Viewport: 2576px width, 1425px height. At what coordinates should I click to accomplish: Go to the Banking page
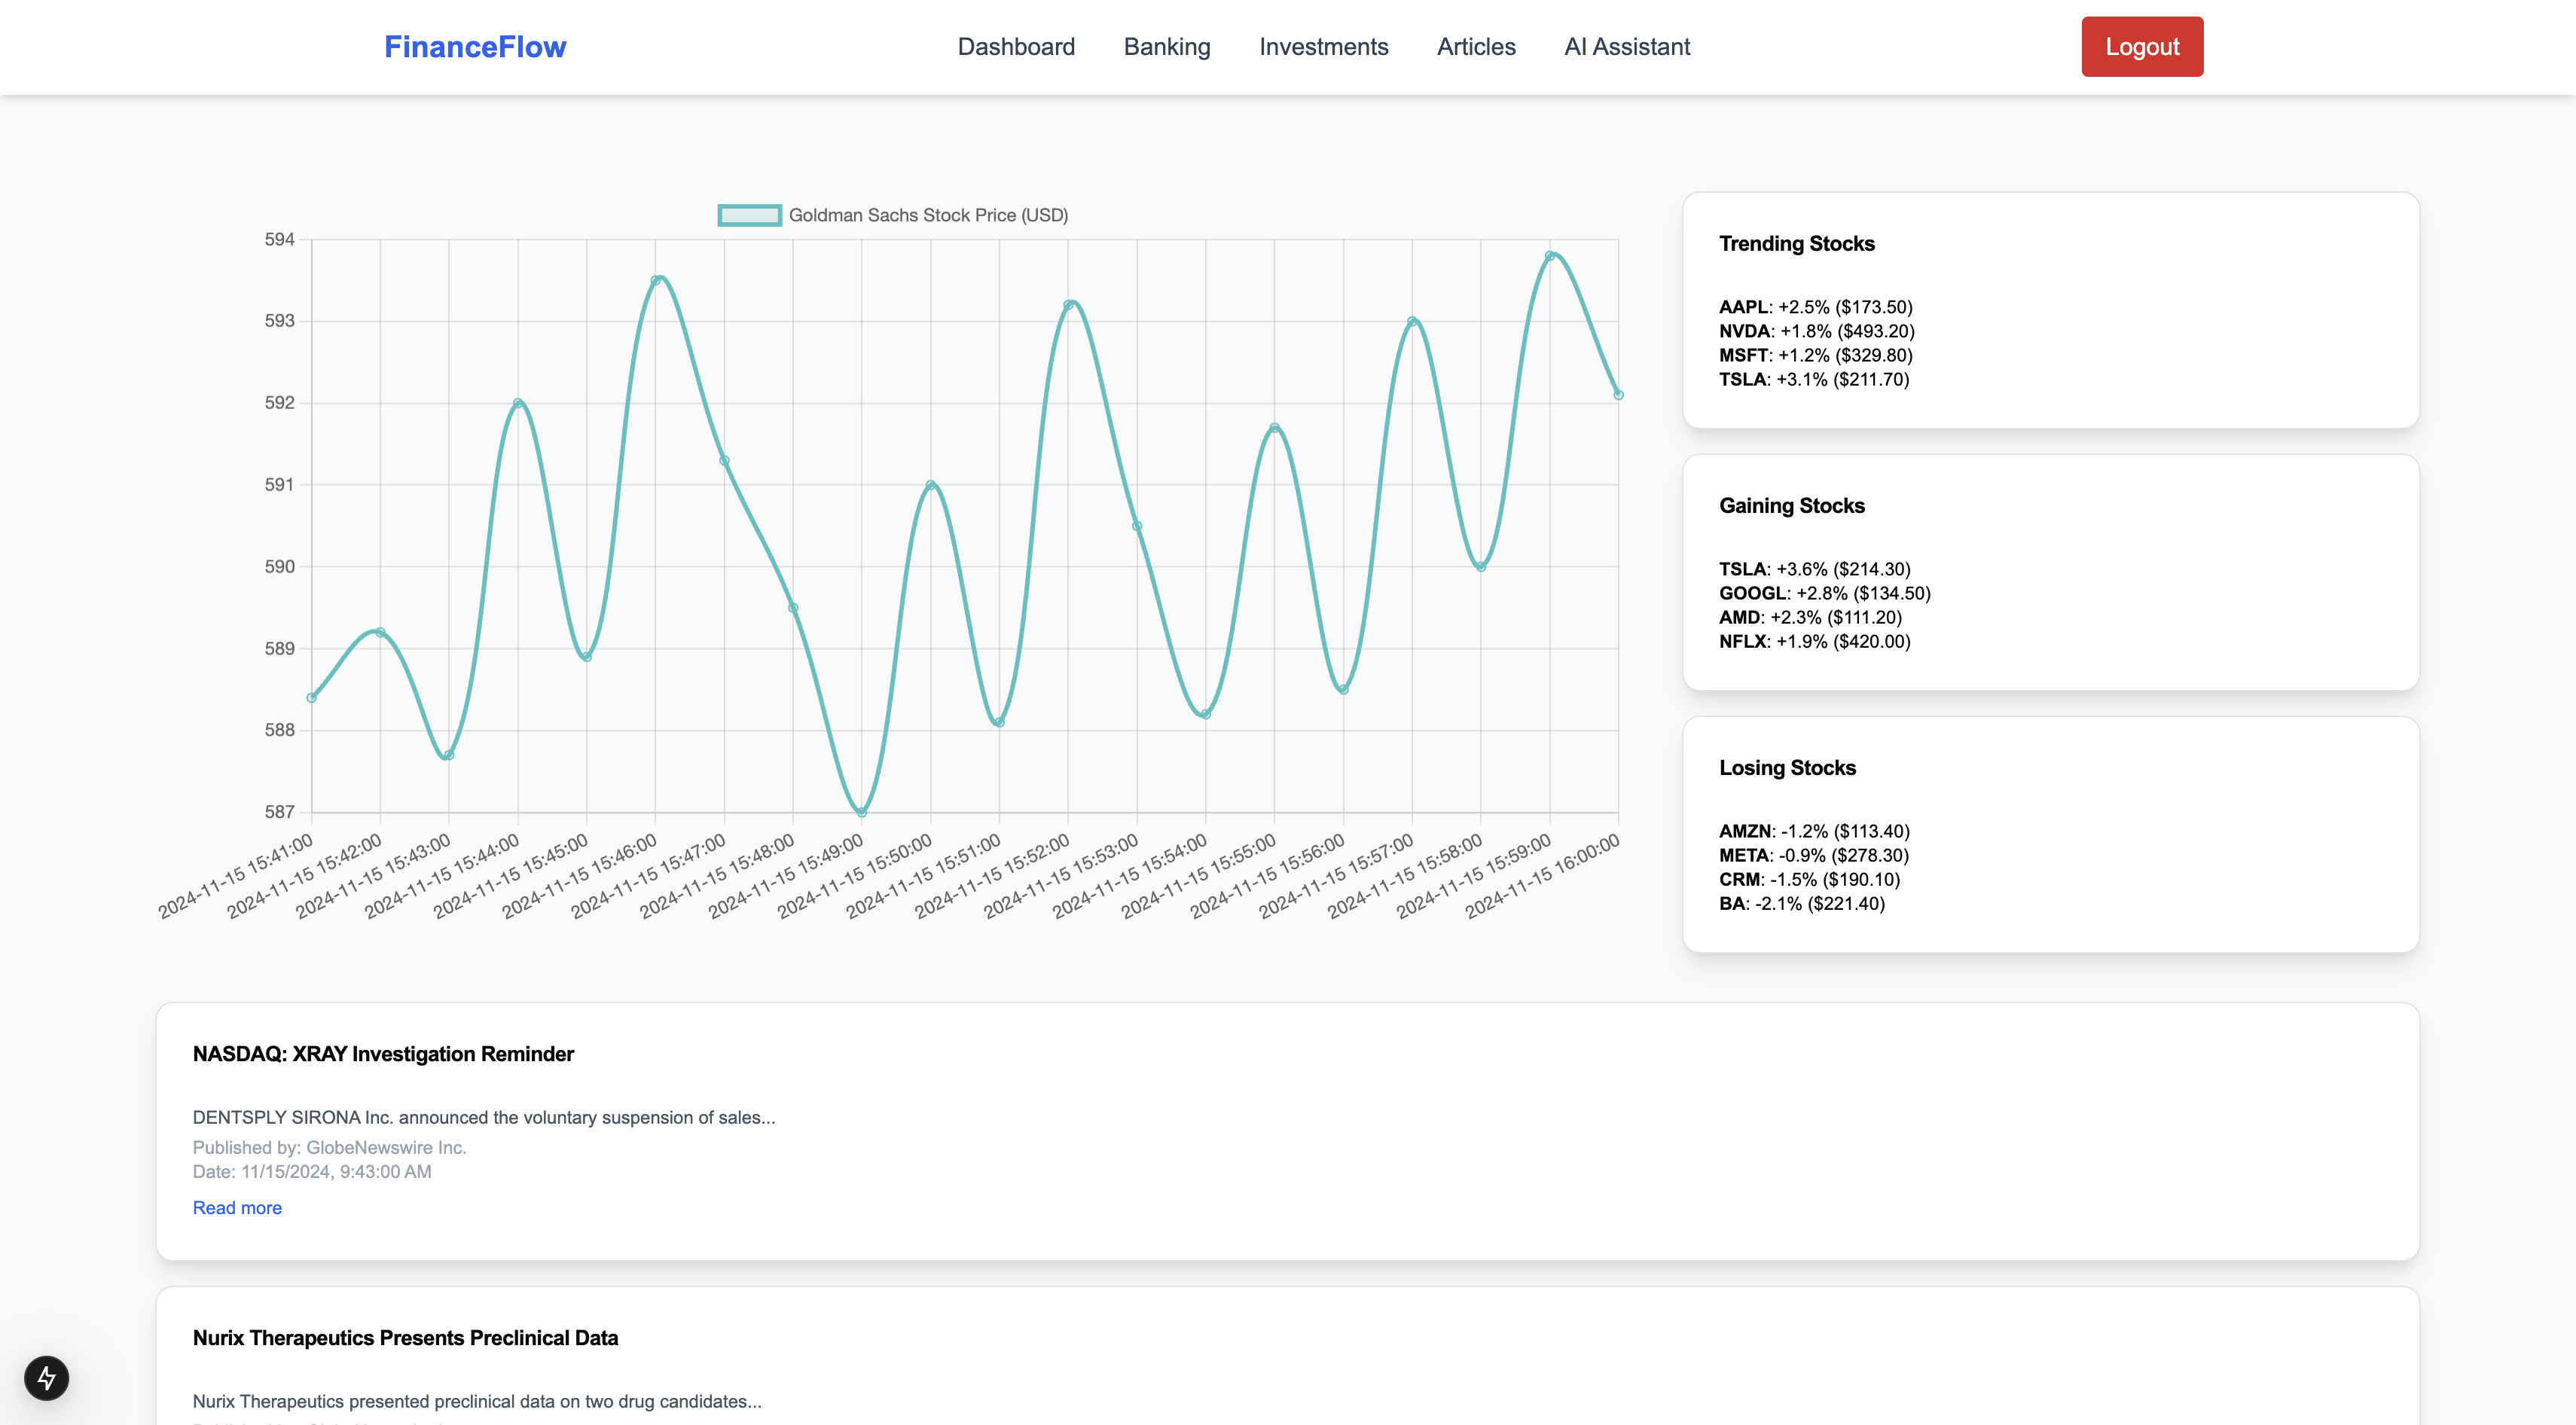pos(1166,47)
